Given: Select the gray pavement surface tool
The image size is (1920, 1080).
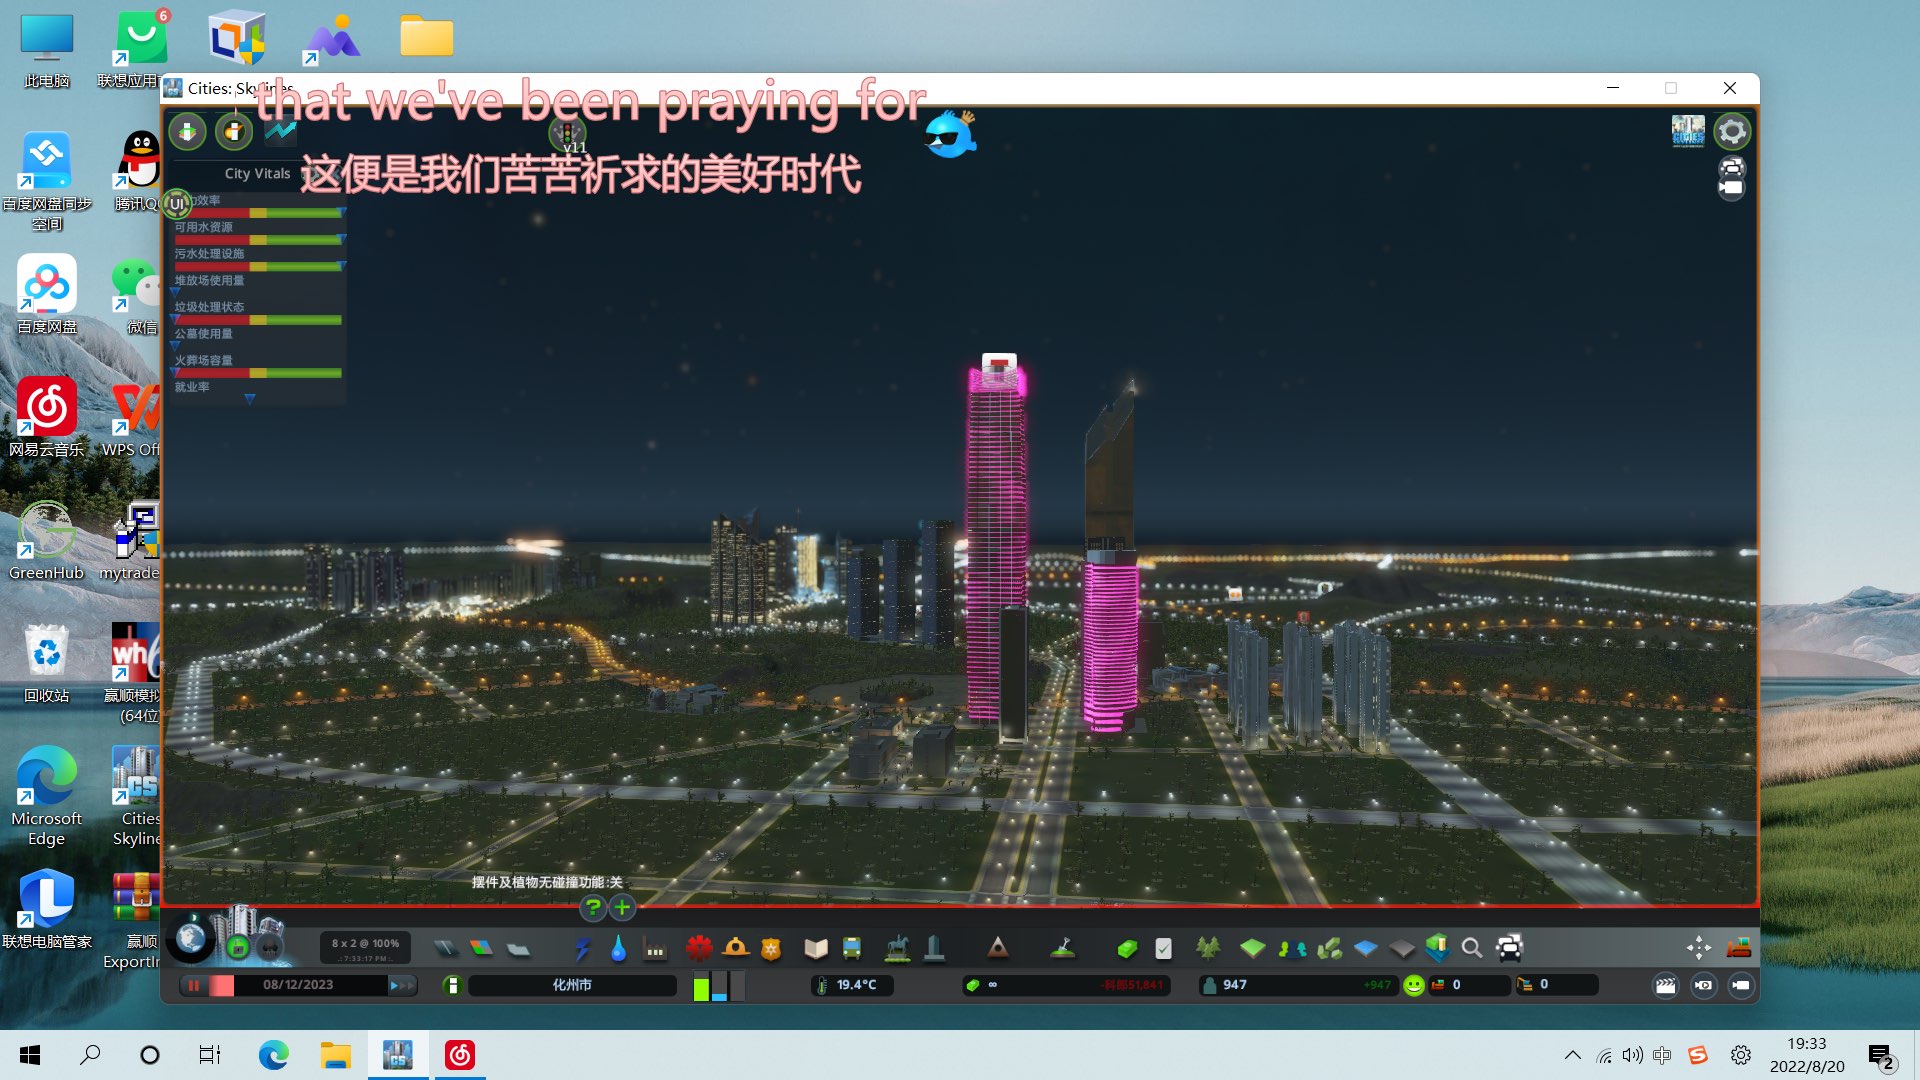Looking at the screenshot, I should click(1402, 948).
